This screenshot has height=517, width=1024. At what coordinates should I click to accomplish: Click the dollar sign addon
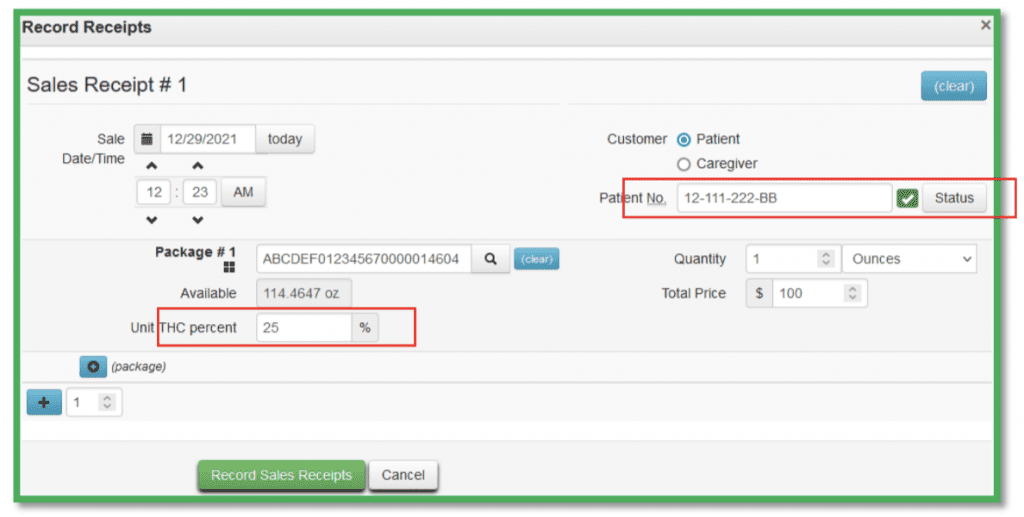point(759,294)
